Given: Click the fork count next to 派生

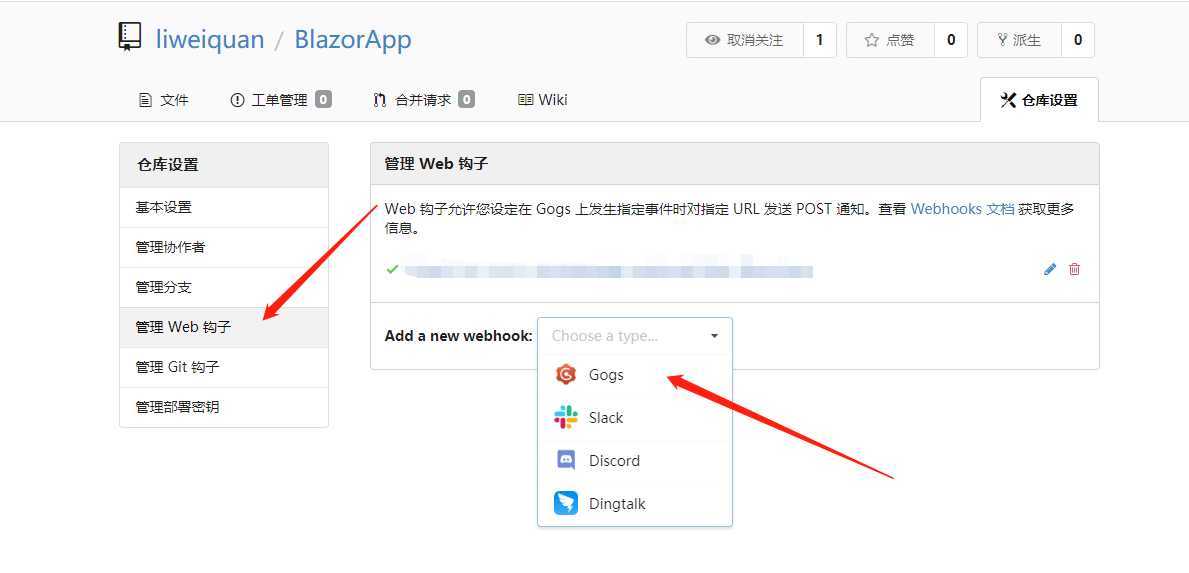Looking at the screenshot, I should coord(1078,40).
